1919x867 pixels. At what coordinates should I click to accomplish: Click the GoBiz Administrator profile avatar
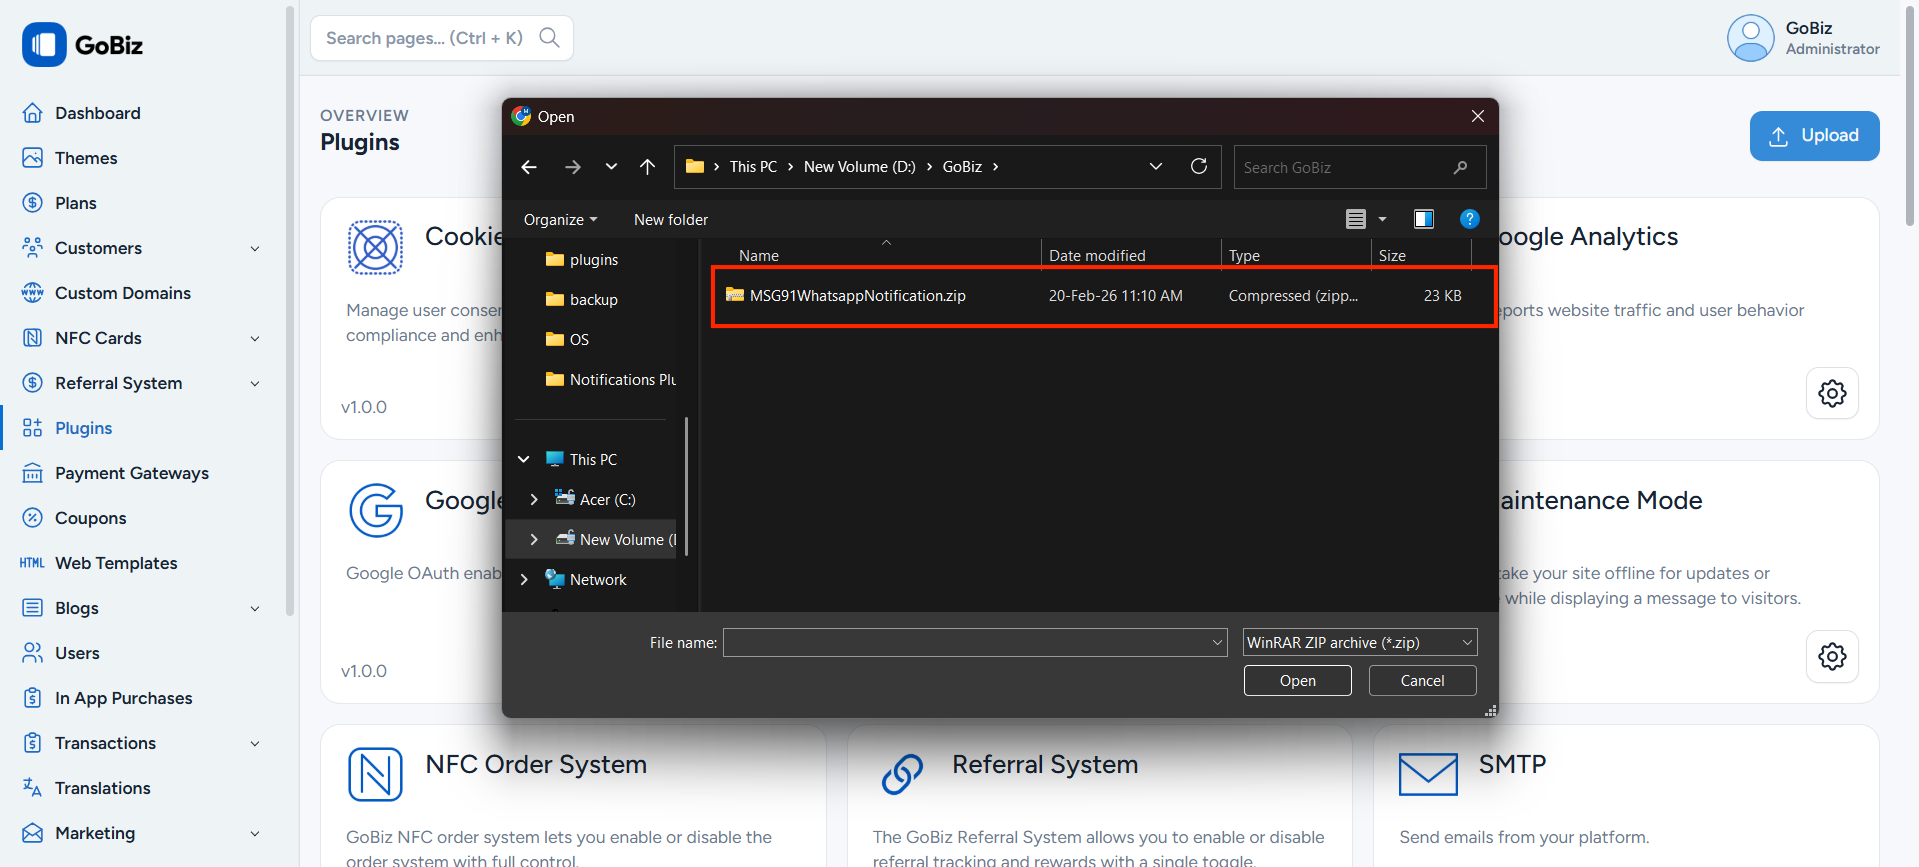tap(1750, 38)
